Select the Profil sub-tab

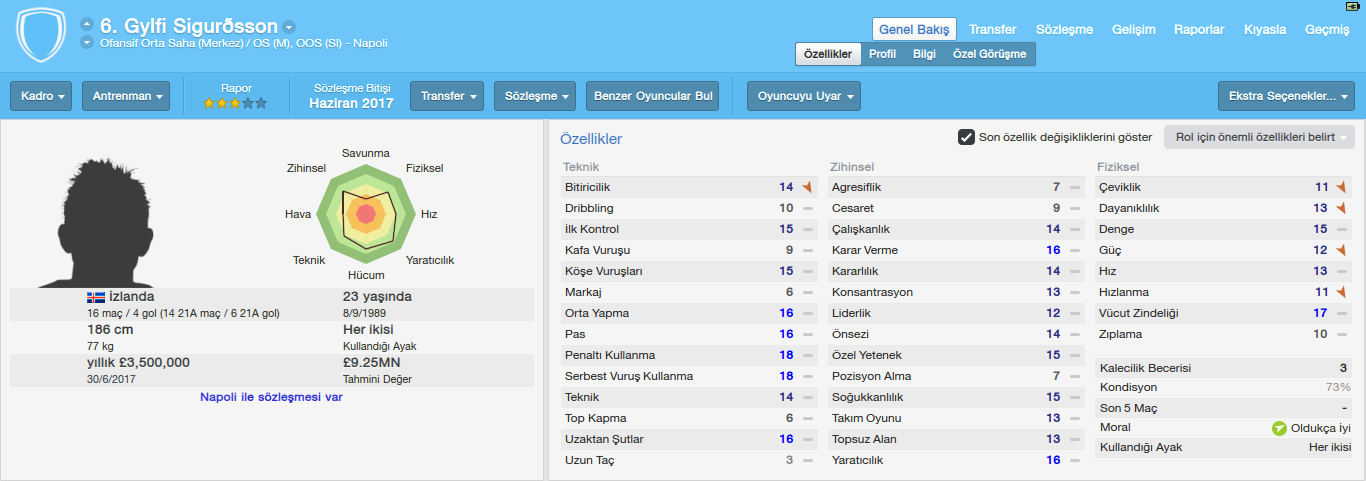[882, 54]
